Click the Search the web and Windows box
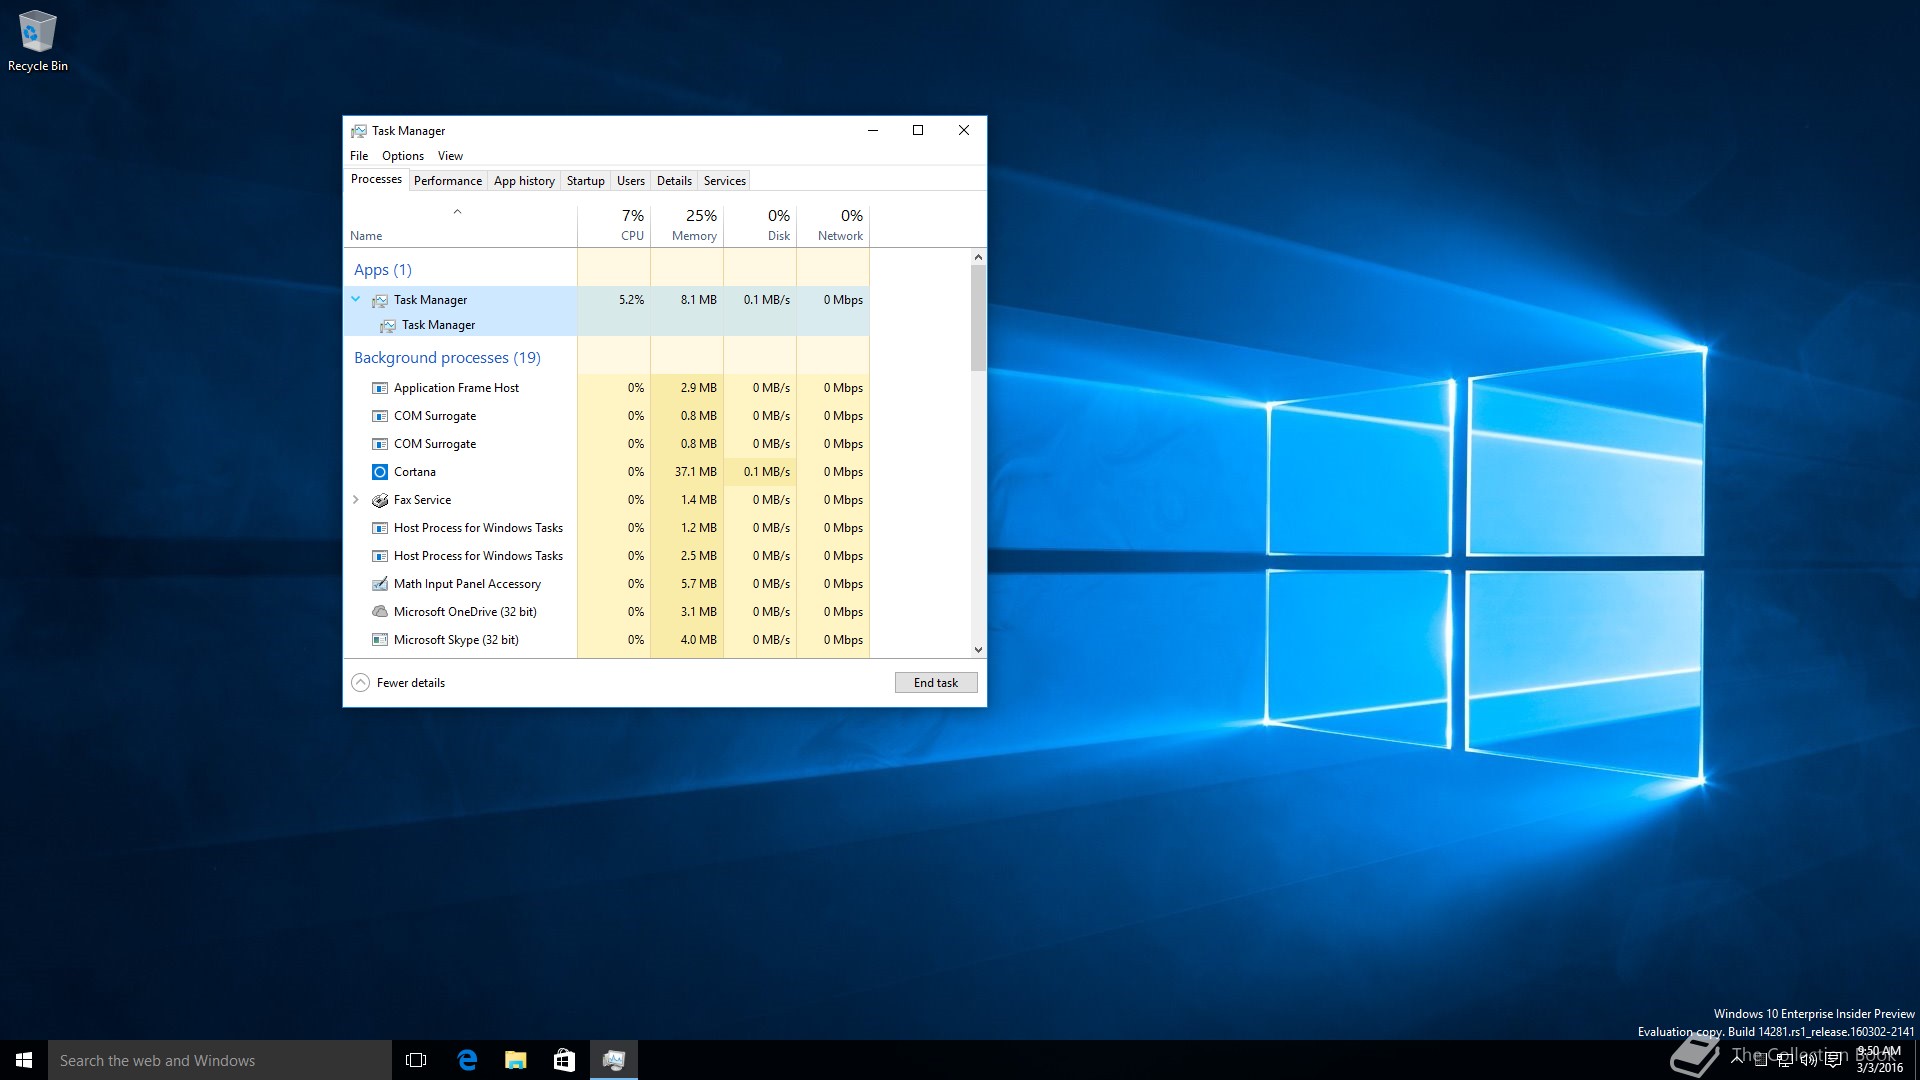 pos(220,1060)
